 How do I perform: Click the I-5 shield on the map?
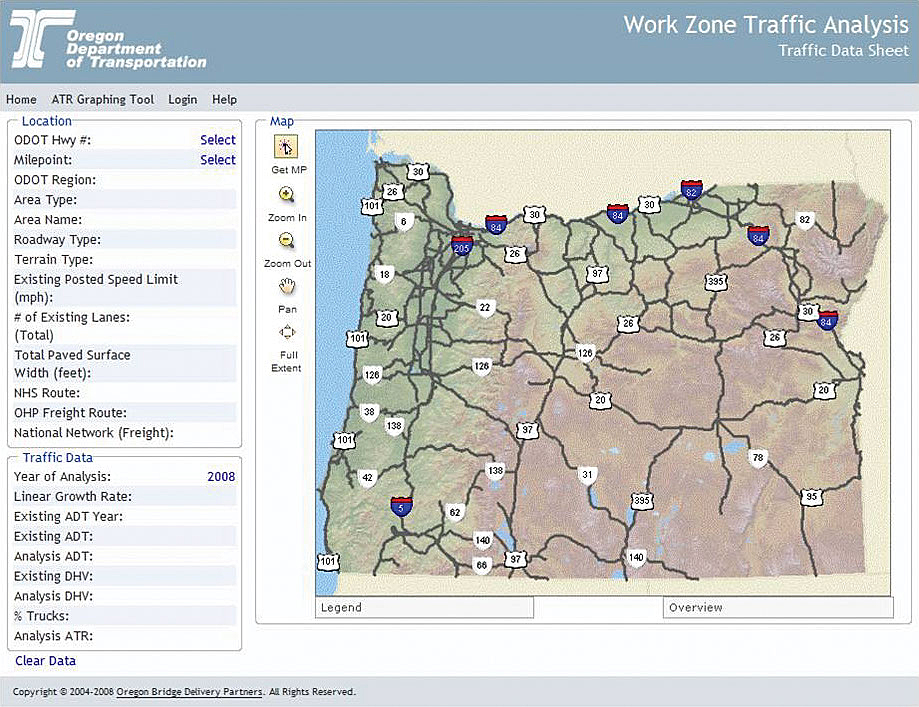401,507
